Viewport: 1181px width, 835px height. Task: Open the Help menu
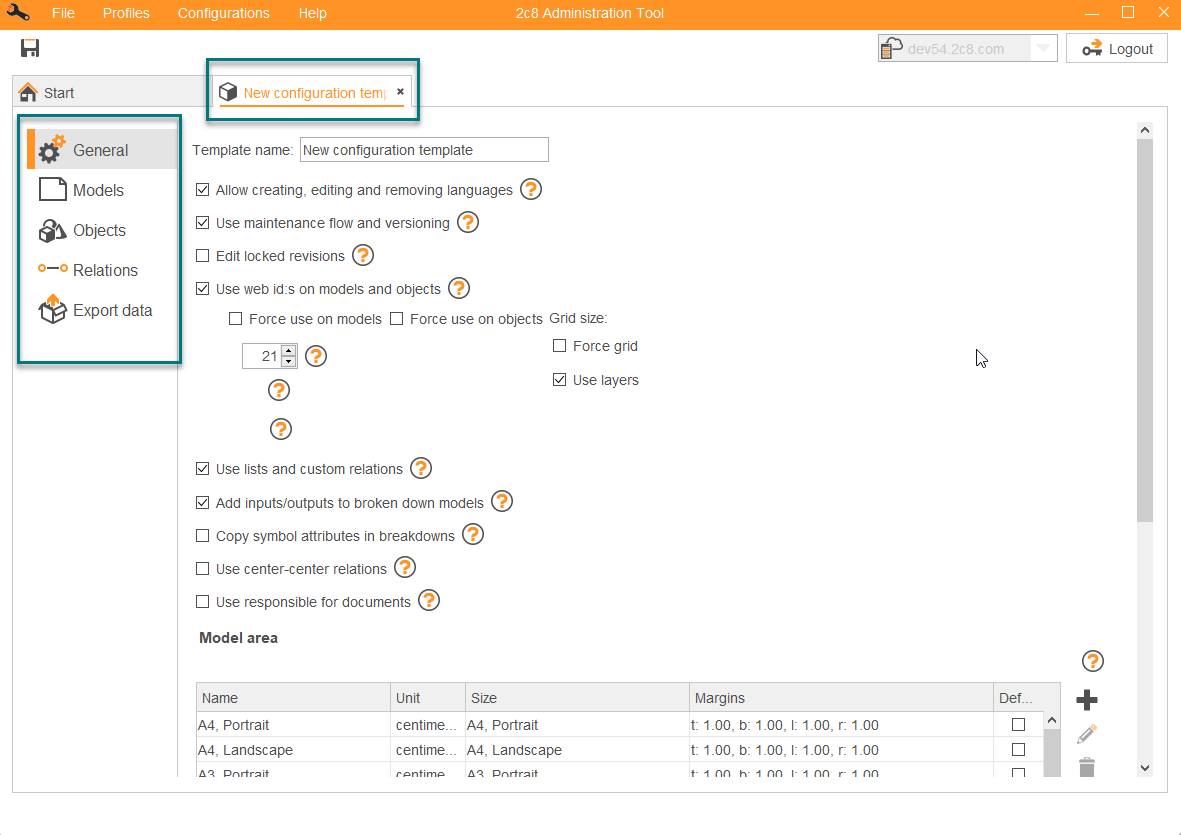(x=313, y=13)
